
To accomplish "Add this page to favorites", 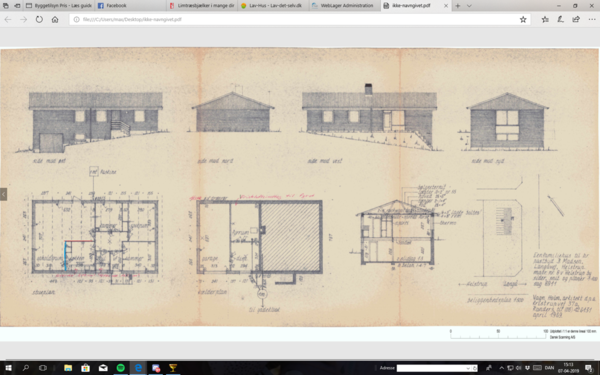I will tap(523, 20).
